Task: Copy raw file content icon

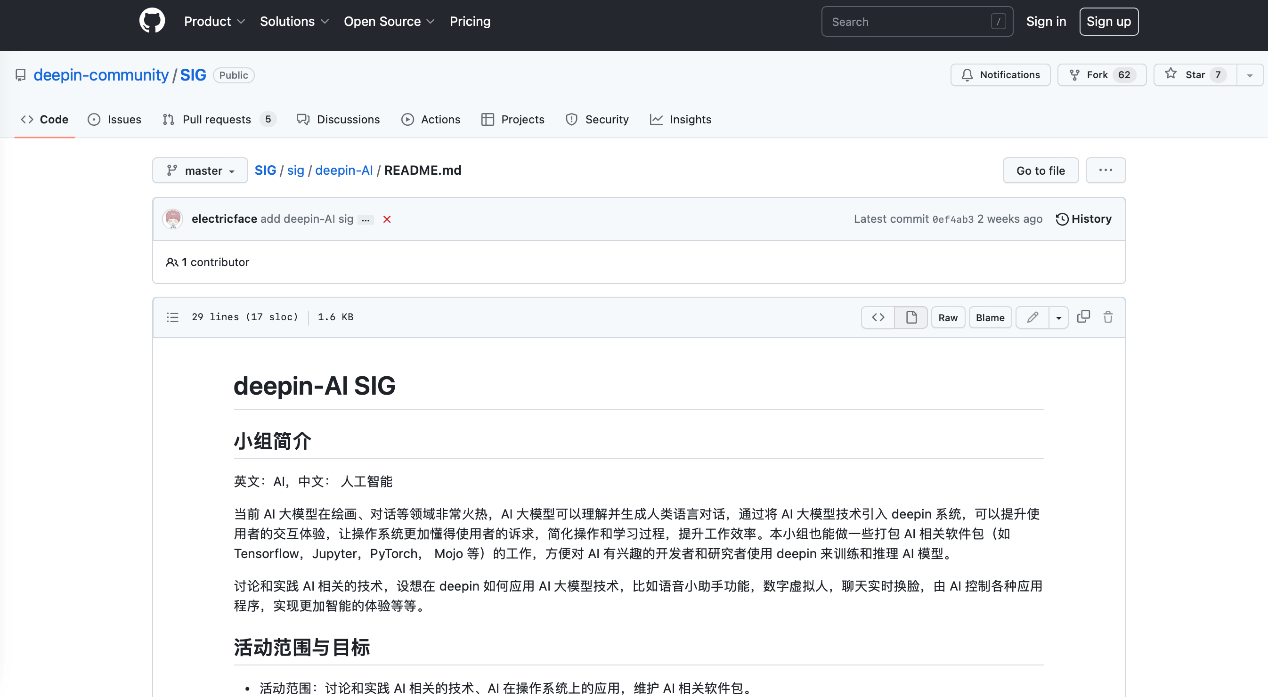Action: (1083, 317)
